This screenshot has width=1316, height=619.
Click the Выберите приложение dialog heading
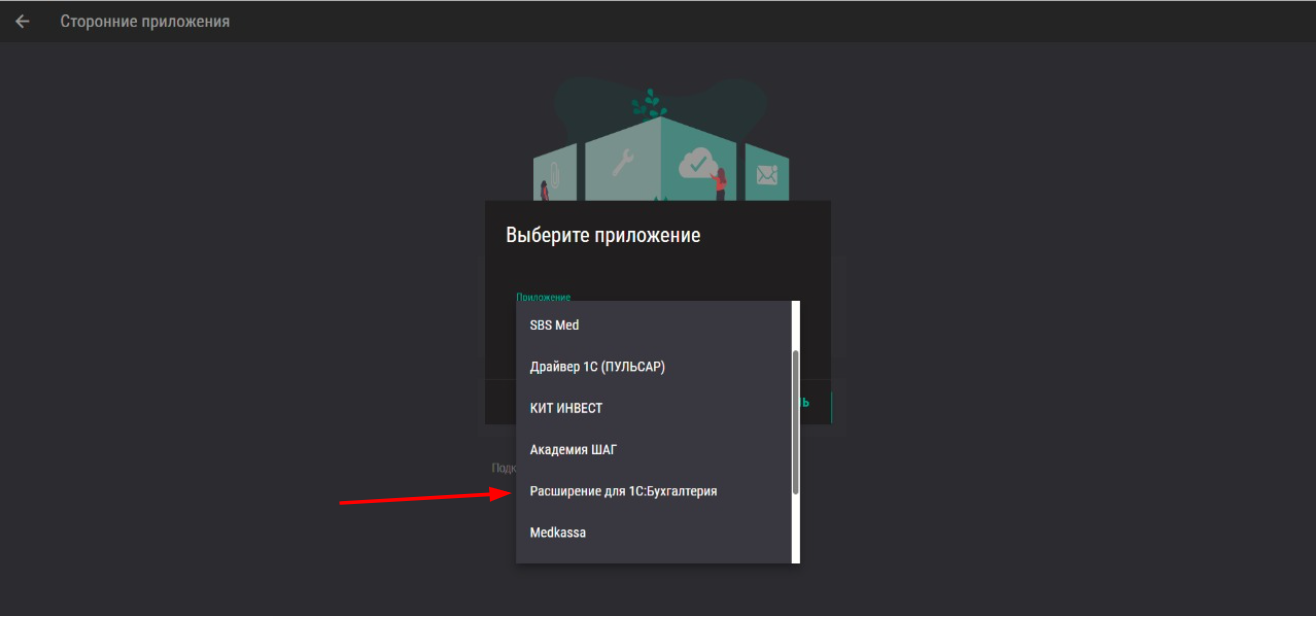[603, 236]
